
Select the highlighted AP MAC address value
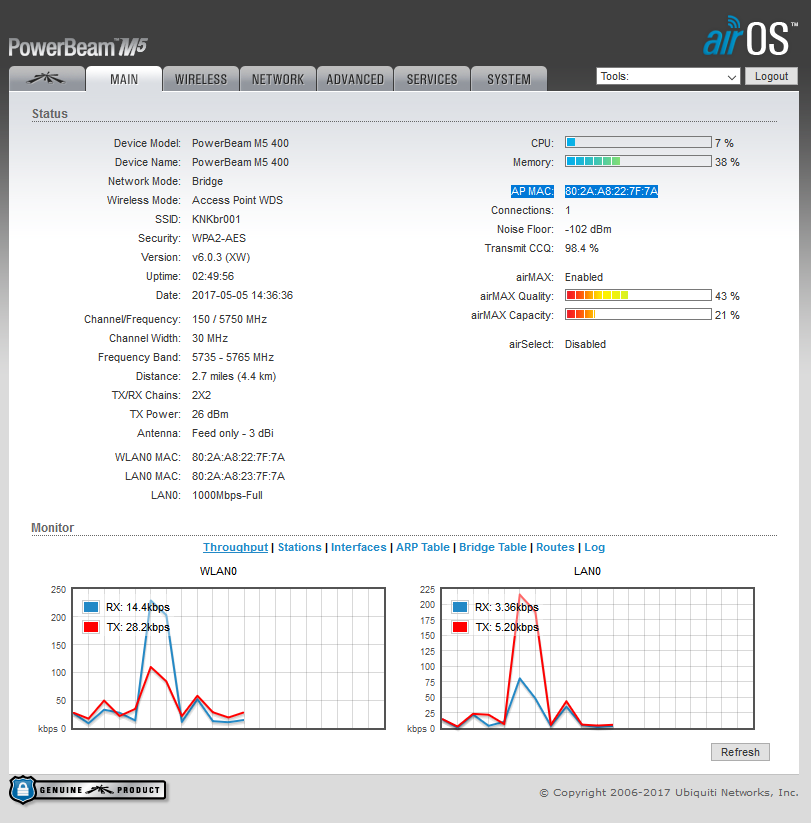[x=611, y=191]
